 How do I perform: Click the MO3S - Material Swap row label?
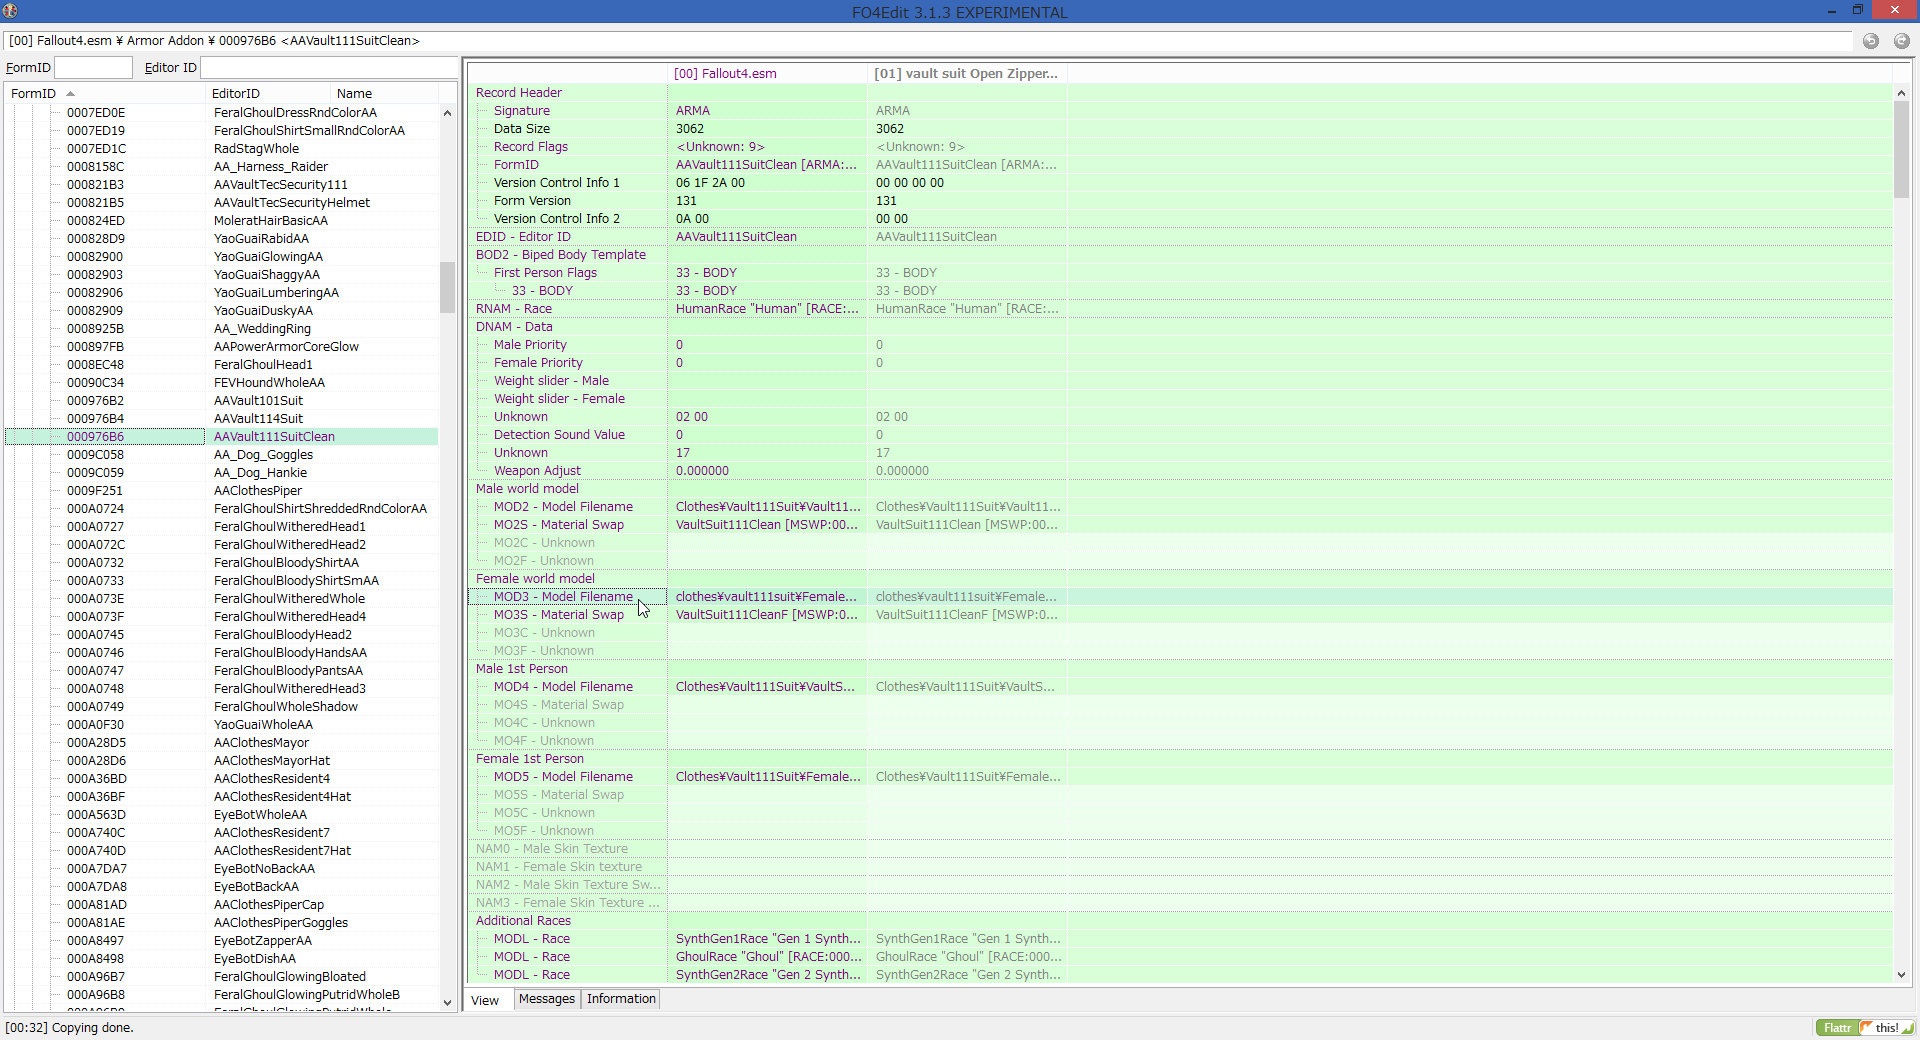(559, 615)
